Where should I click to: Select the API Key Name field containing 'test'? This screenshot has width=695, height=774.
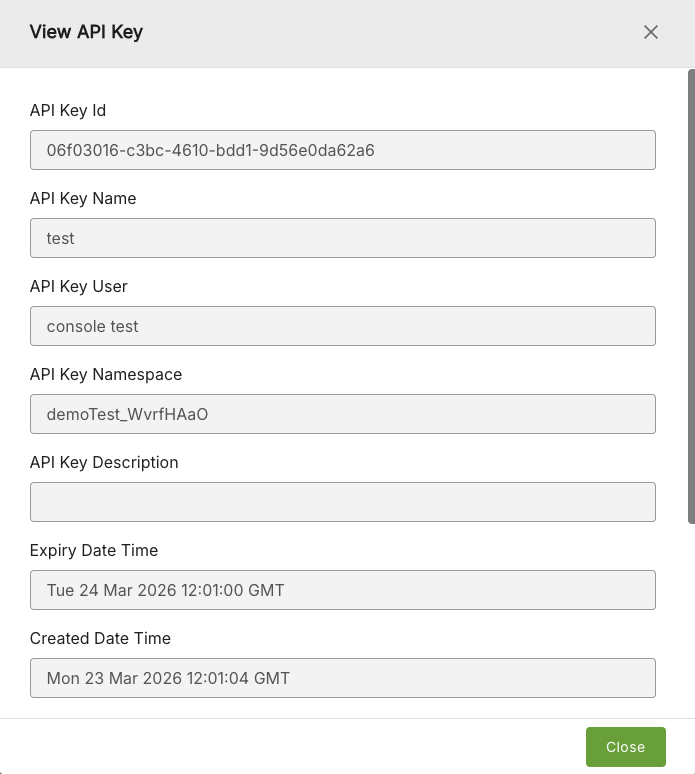[342, 238]
